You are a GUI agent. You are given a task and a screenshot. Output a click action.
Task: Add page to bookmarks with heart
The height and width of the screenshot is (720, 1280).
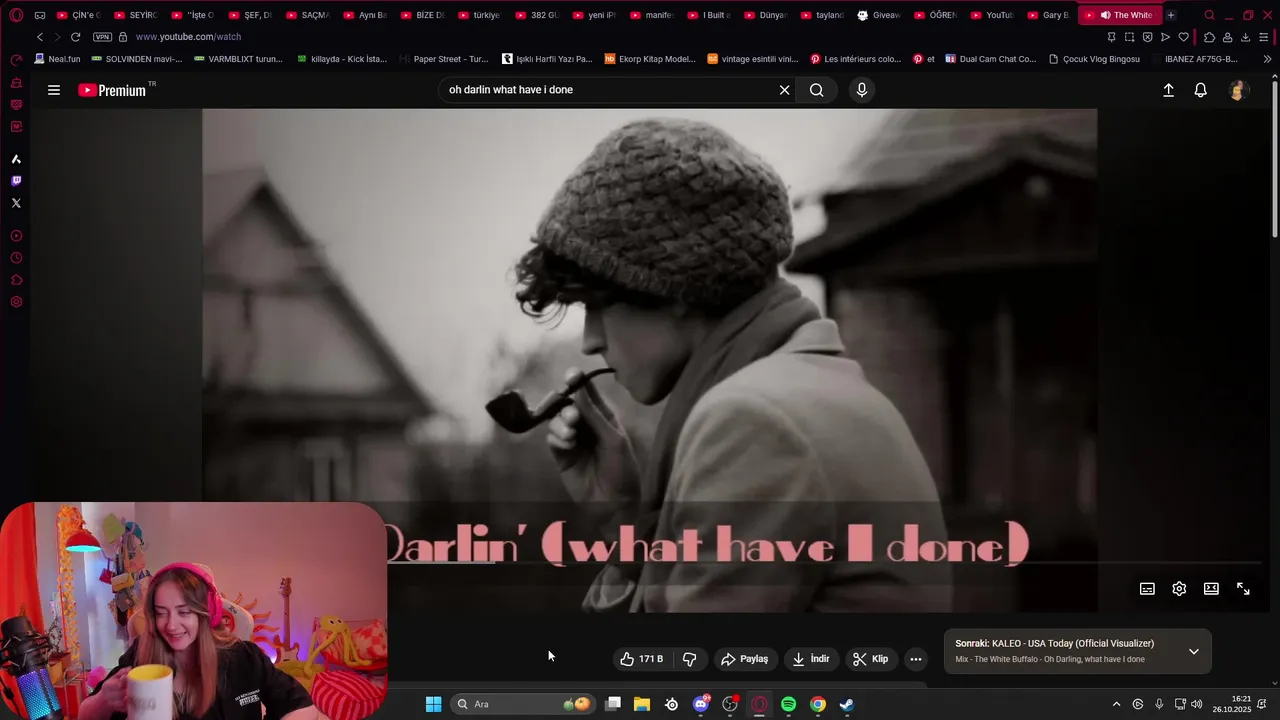[1183, 37]
